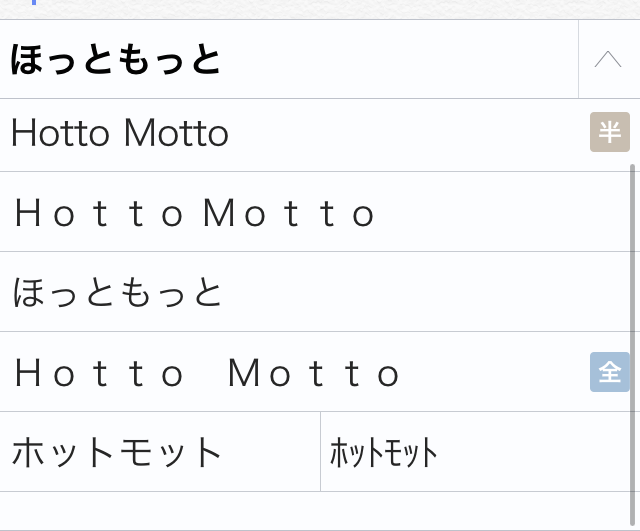Collapse the candidate list with the up chevron
The image size is (640, 531).
pyautogui.click(x=608, y=60)
